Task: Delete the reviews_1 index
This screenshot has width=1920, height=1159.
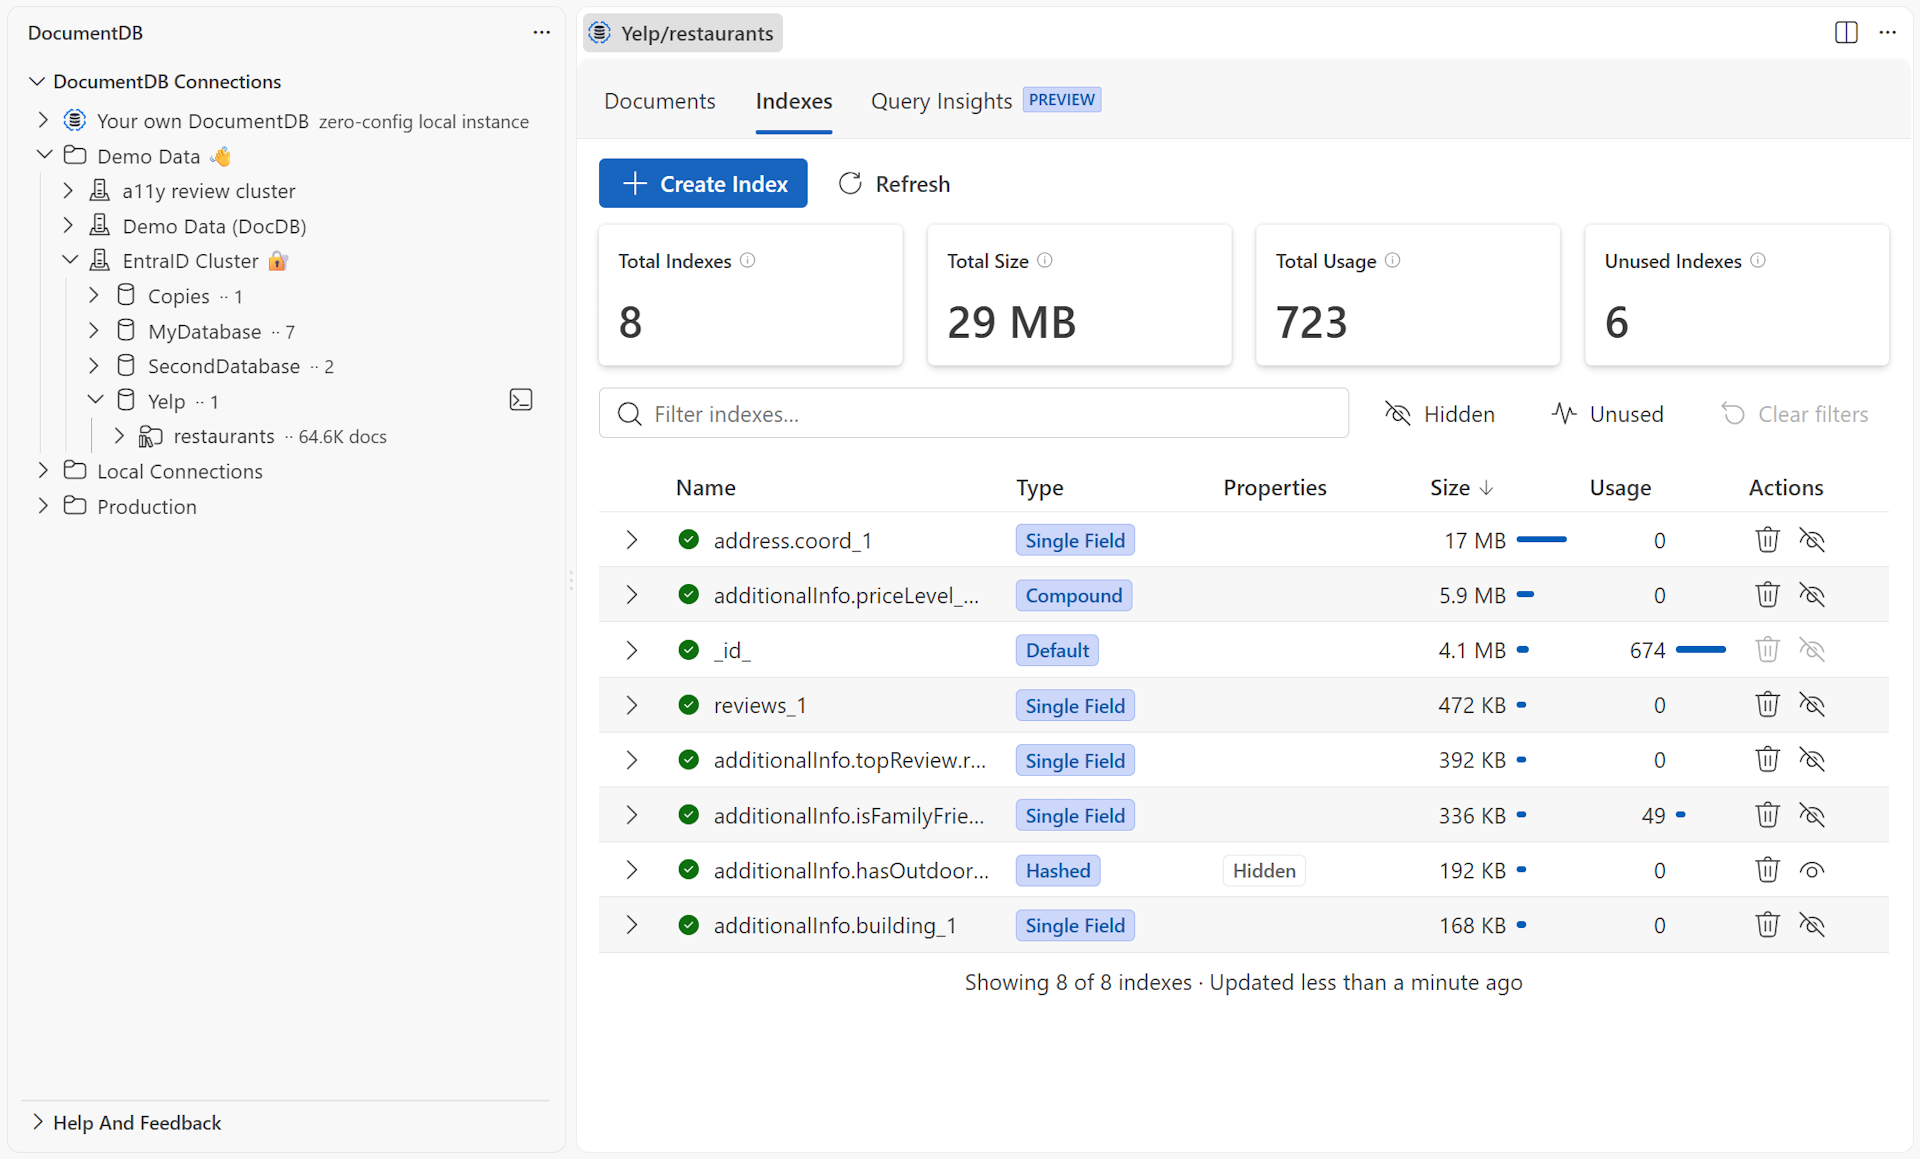Action: [1767, 705]
